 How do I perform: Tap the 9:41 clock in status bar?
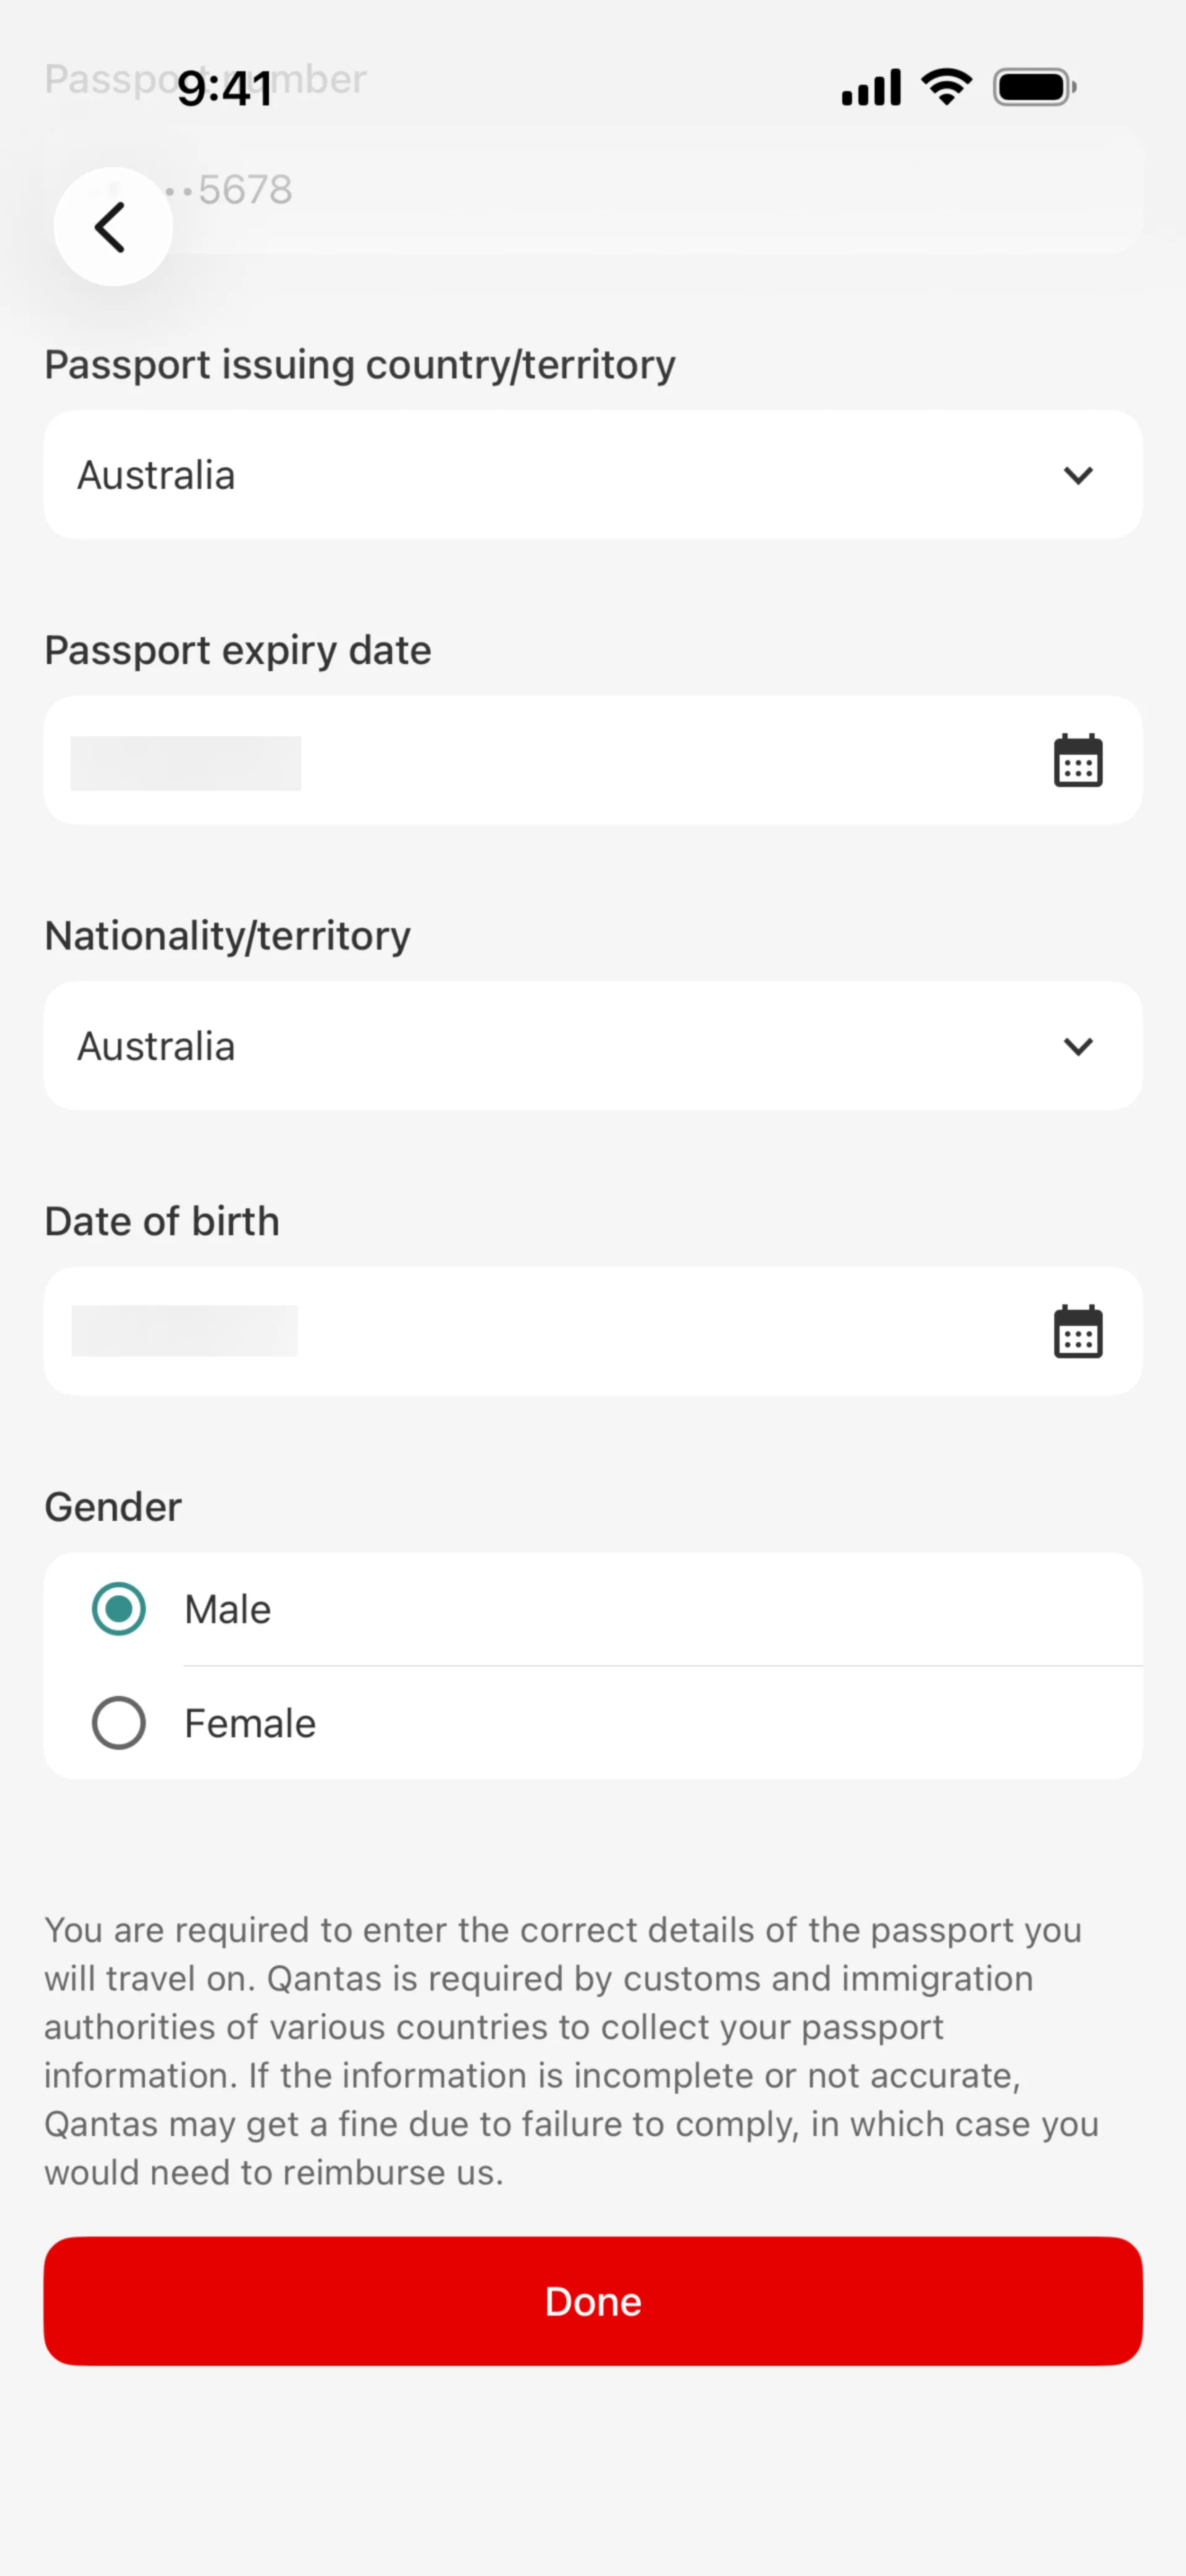[x=225, y=89]
